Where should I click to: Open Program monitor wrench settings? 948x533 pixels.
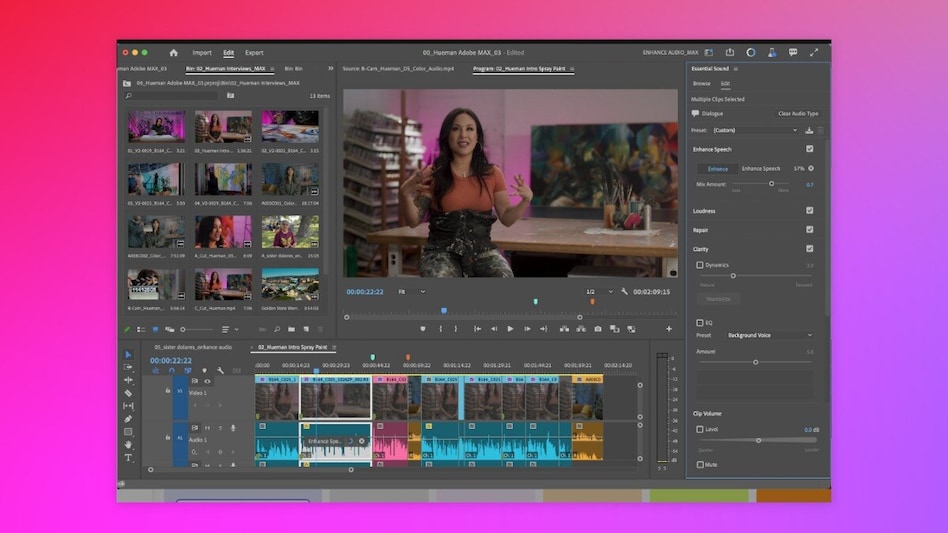tap(624, 291)
